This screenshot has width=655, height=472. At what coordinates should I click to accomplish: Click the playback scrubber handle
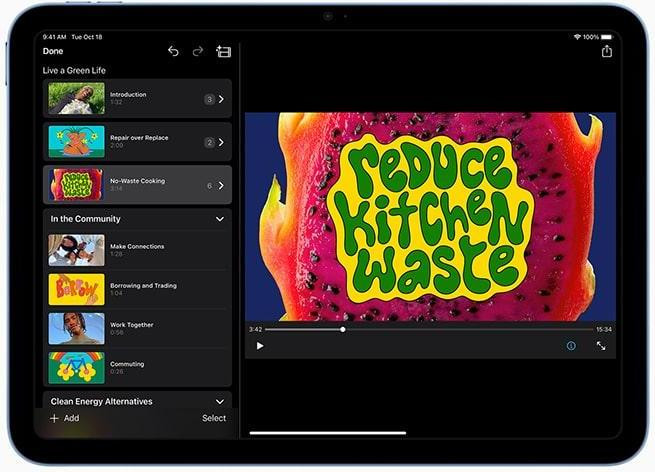[x=343, y=329]
